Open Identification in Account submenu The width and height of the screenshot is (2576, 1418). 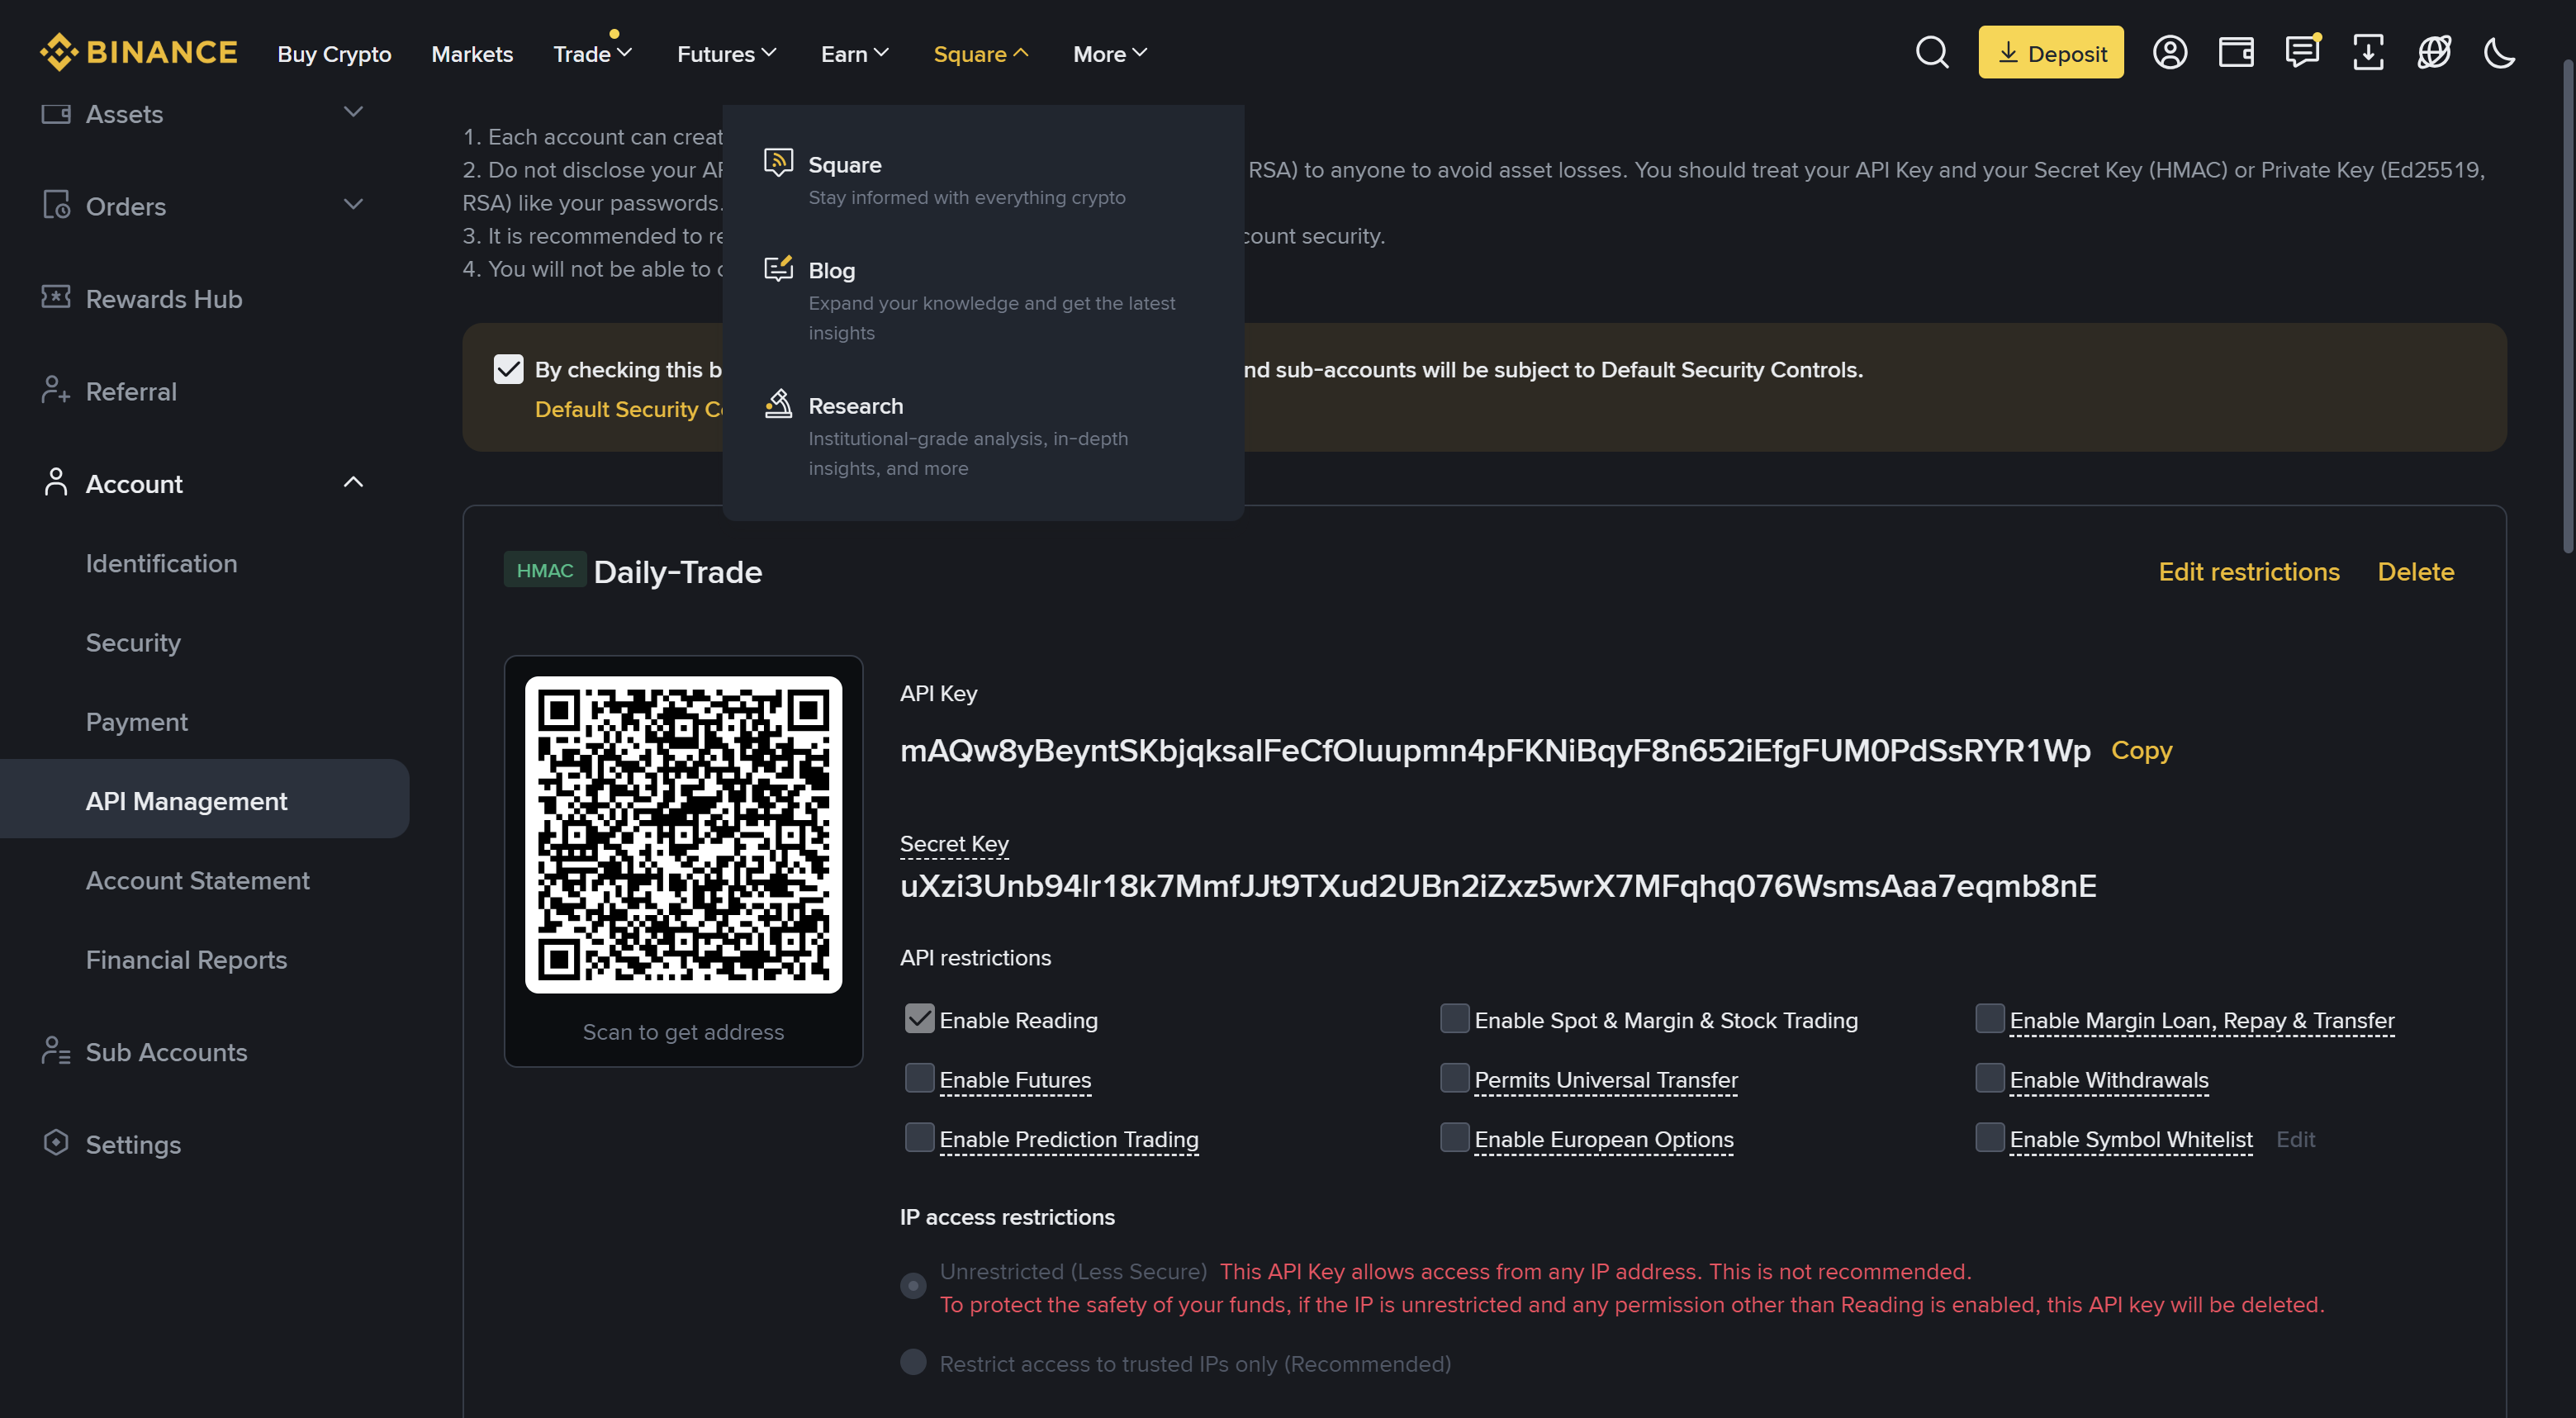(x=161, y=563)
